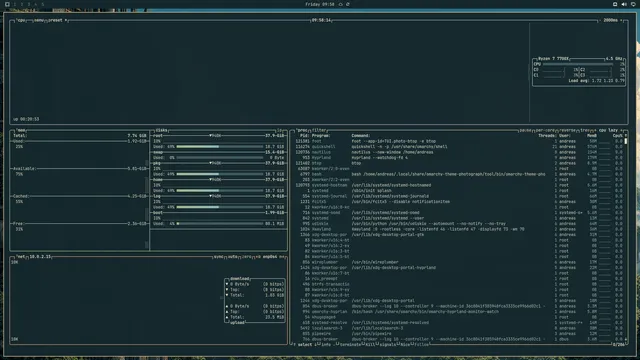Click the volume speaker icon in top bar

624,4
